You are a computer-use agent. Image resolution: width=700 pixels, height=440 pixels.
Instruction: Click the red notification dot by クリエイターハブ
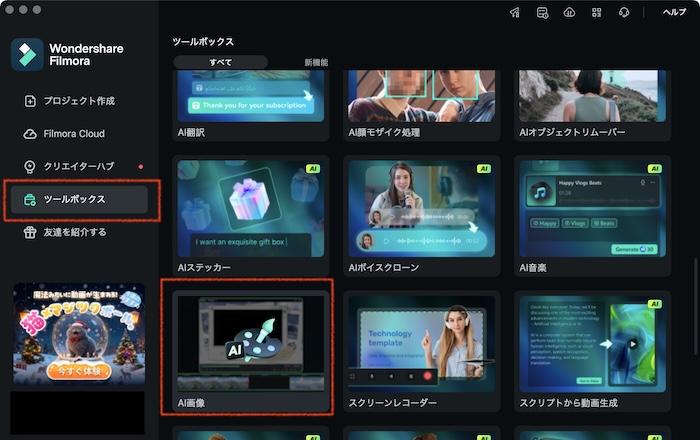tap(141, 166)
